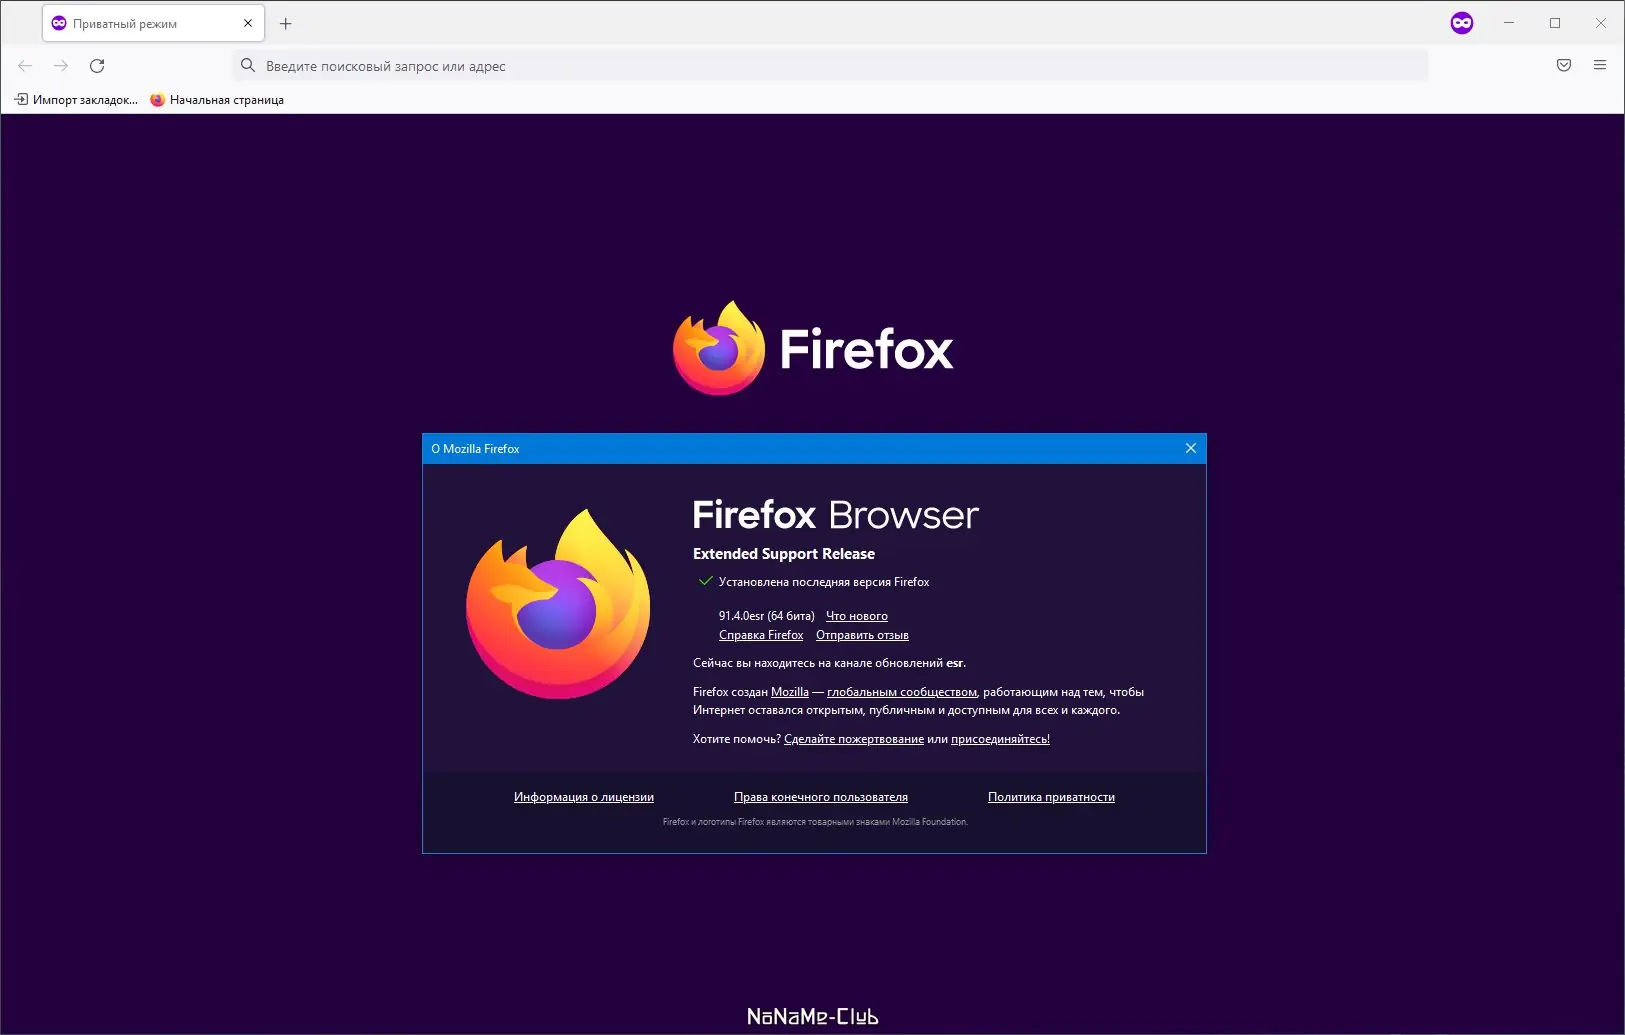Click the Firefox Browser heading in the dialog
This screenshot has height=1035, width=1625.
pyautogui.click(x=836, y=515)
